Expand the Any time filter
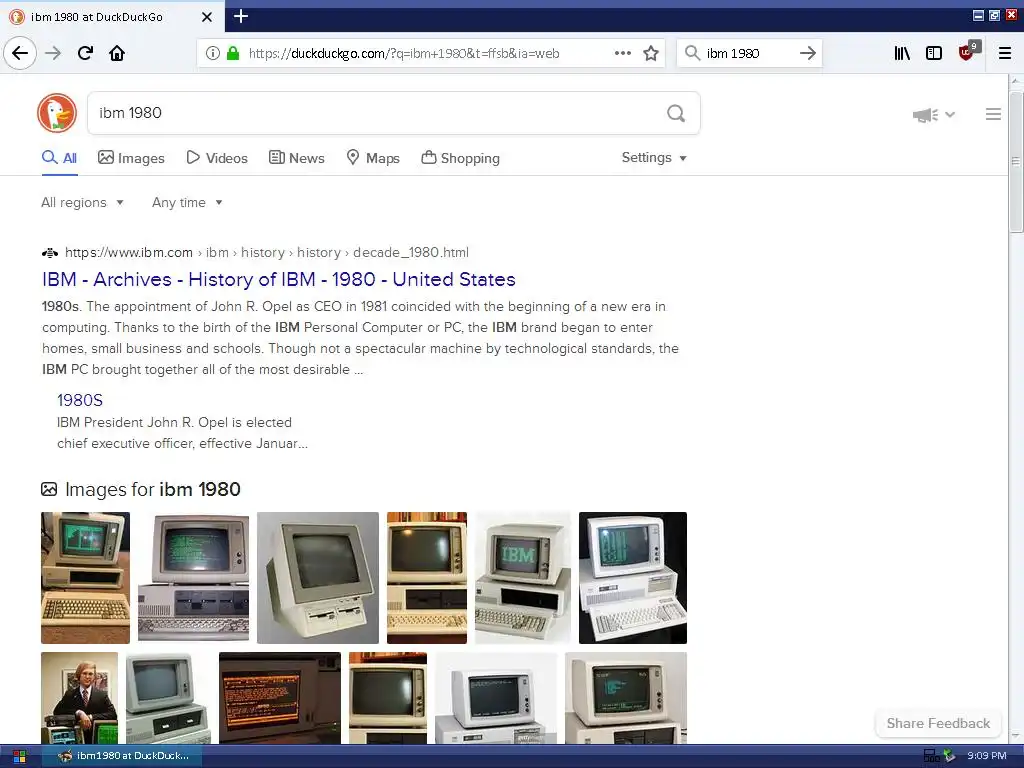The height and width of the screenshot is (768, 1024). [187, 202]
